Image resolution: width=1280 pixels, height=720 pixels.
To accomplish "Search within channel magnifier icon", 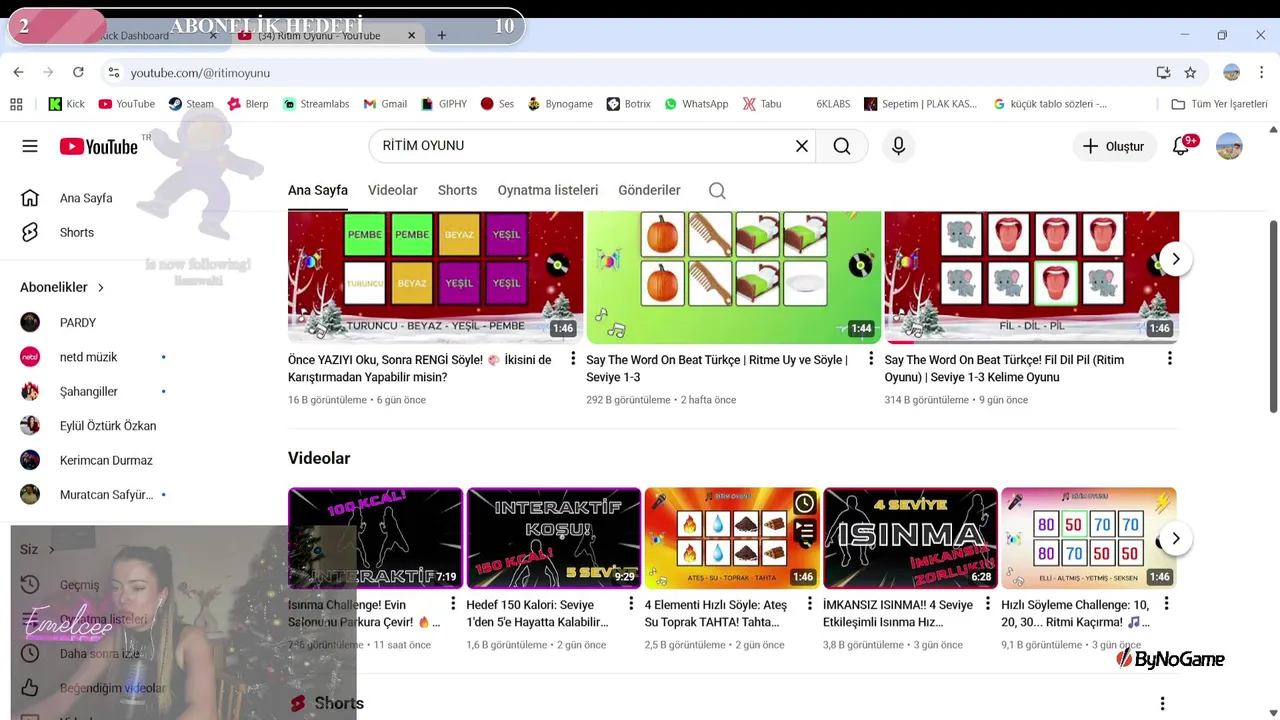I will tap(717, 190).
